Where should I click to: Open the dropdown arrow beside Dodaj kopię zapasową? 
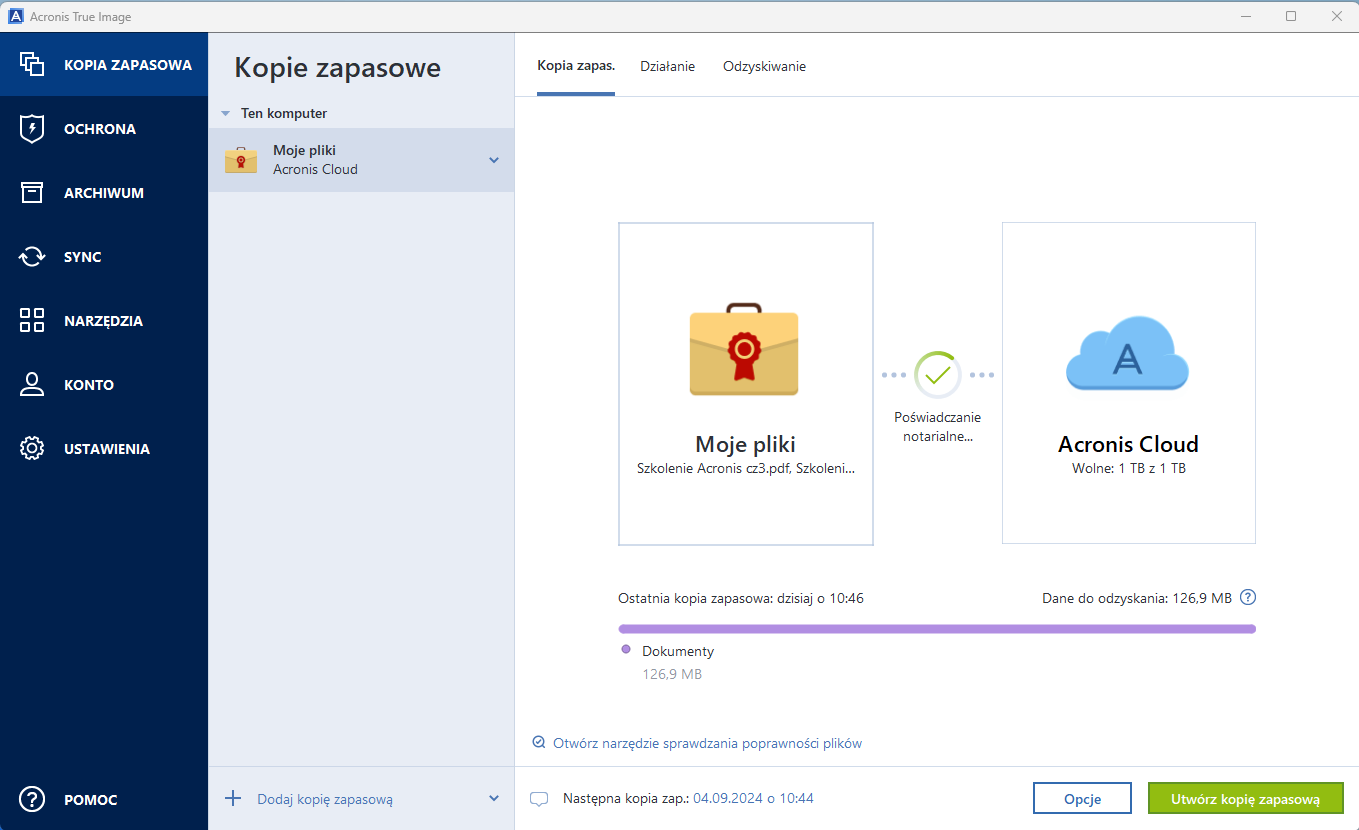pyautogui.click(x=493, y=798)
